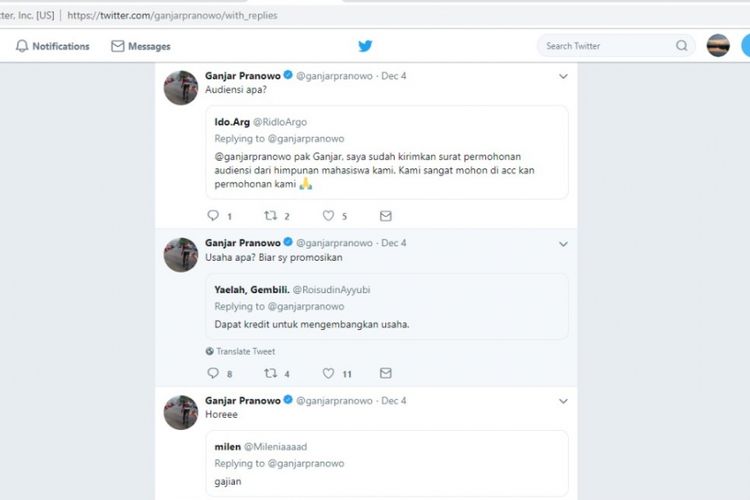Retweet the "Audiensi apa?" tweet
This screenshot has height=500, width=750.
[x=269, y=216]
